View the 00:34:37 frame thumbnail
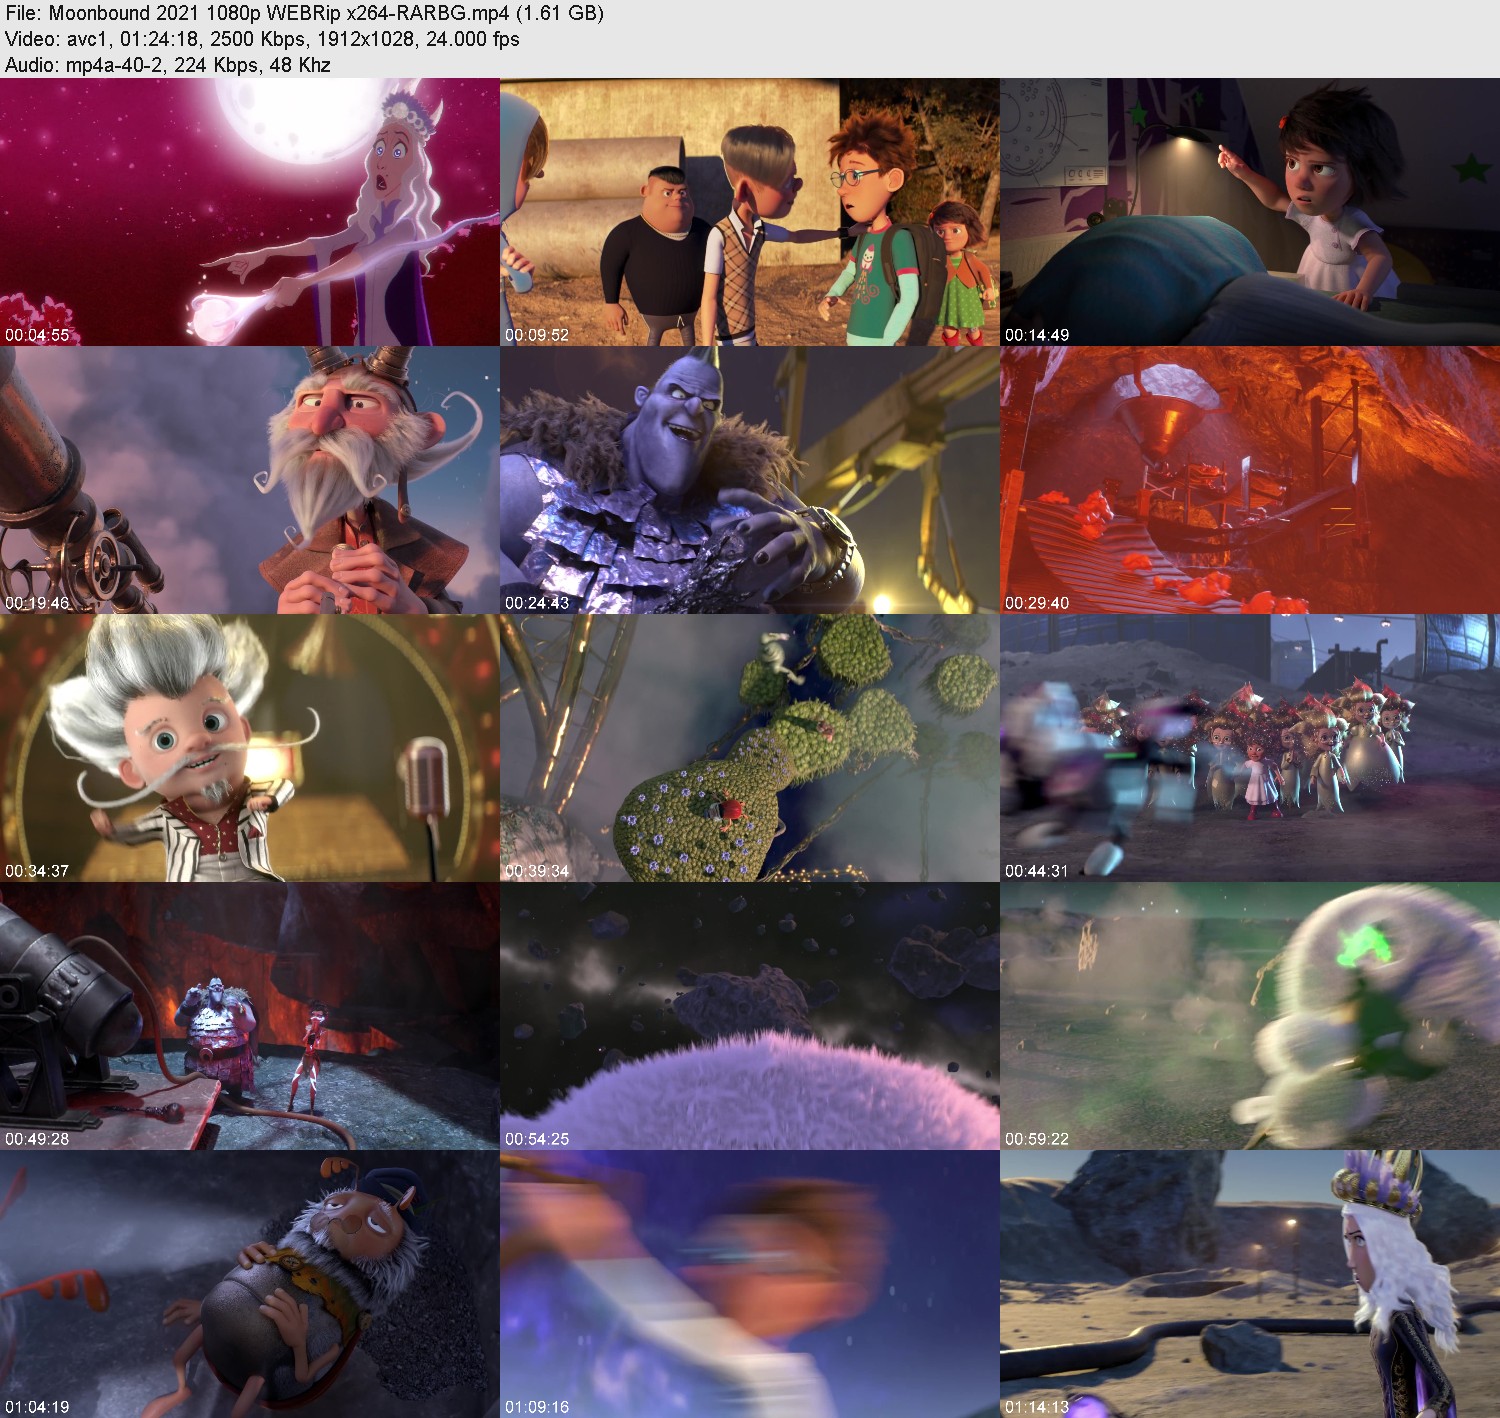The height and width of the screenshot is (1418, 1500). click(x=249, y=748)
